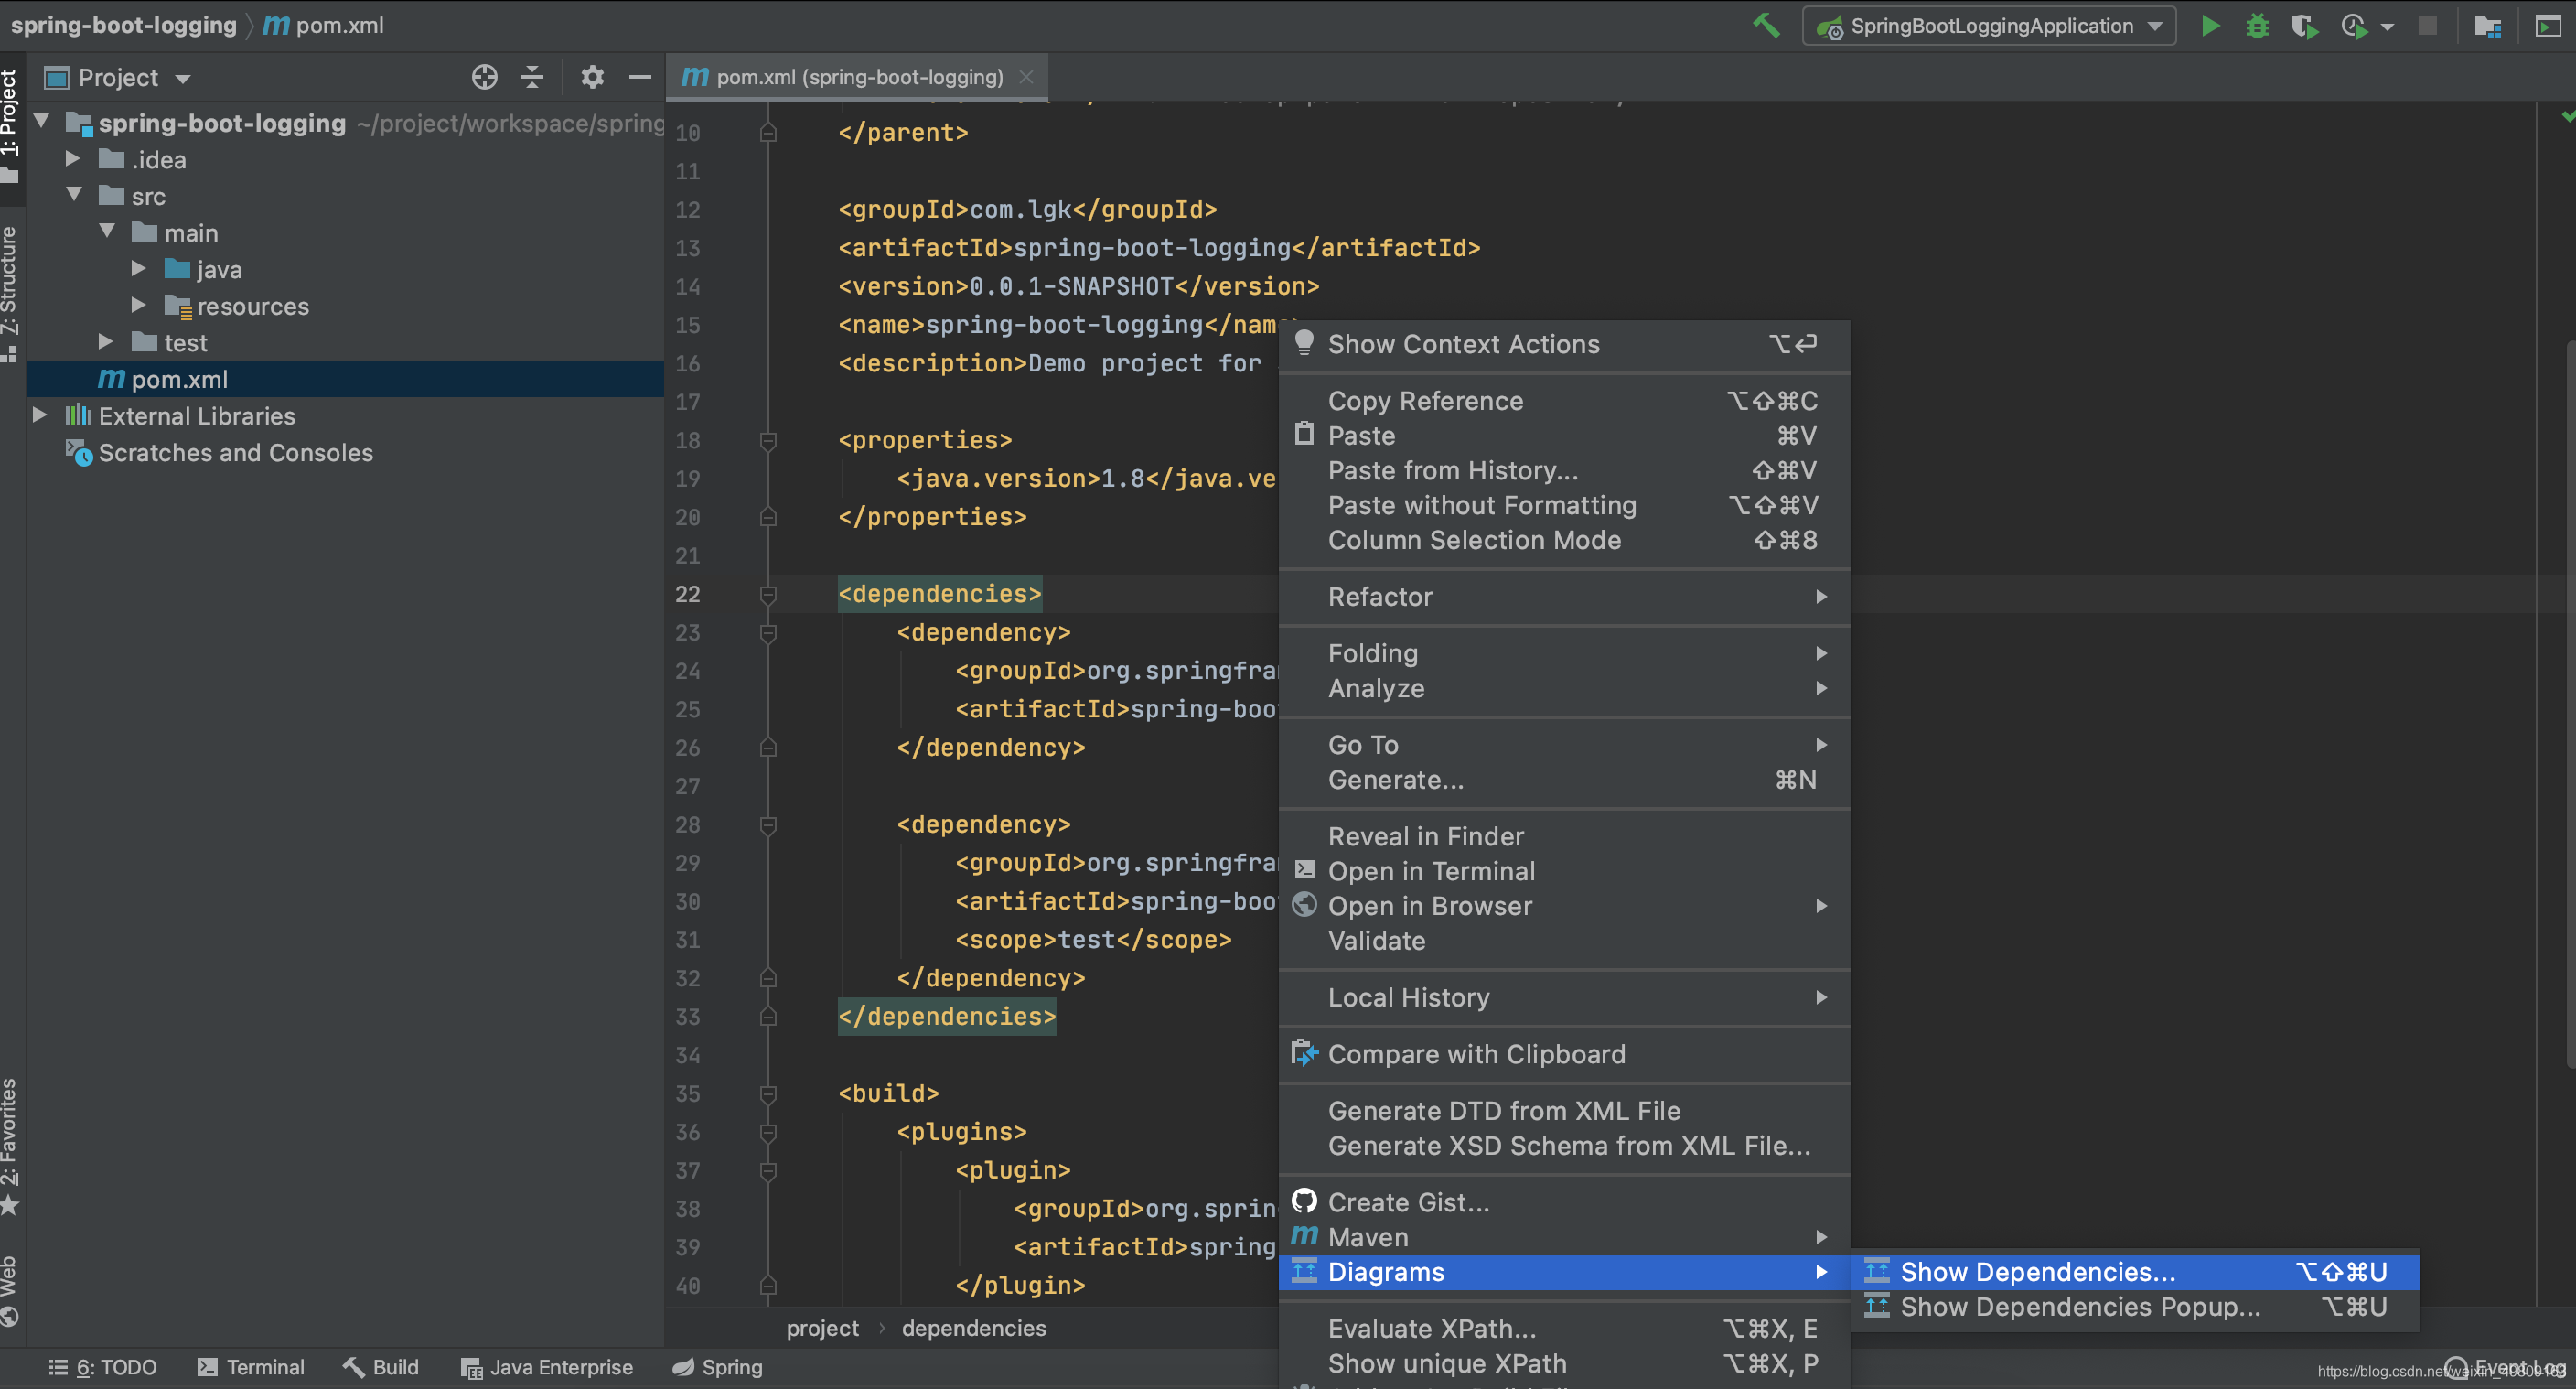Fold the properties block at line 18
The height and width of the screenshot is (1389, 2576).
(x=768, y=441)
